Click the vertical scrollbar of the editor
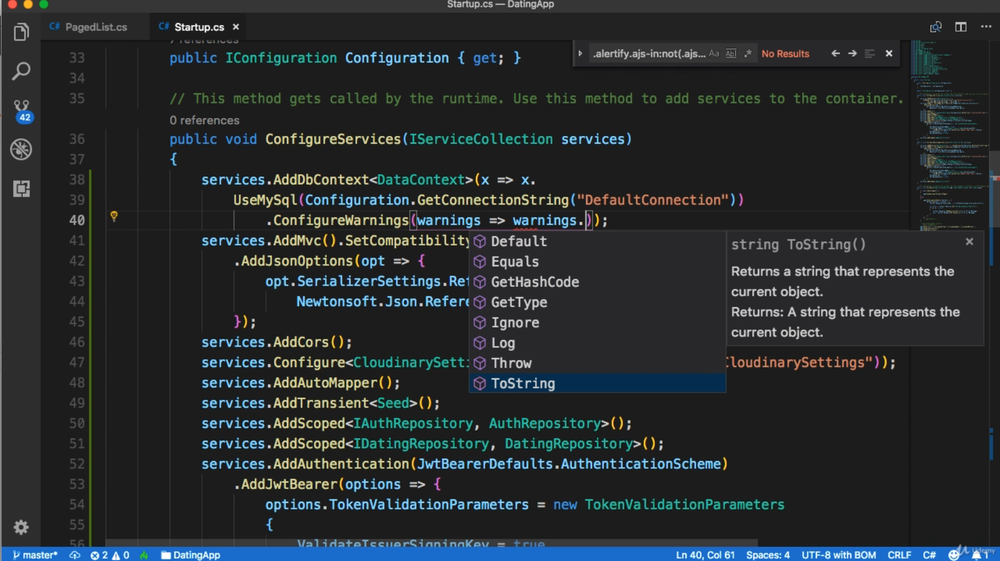 (x=995, y=293)
